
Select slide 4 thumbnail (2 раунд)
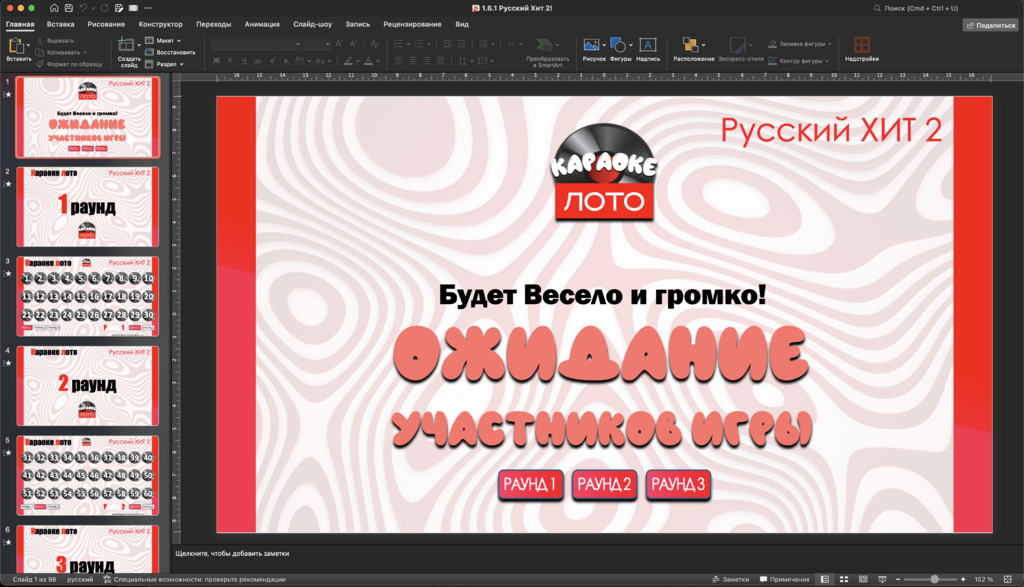tap(88, 385)
